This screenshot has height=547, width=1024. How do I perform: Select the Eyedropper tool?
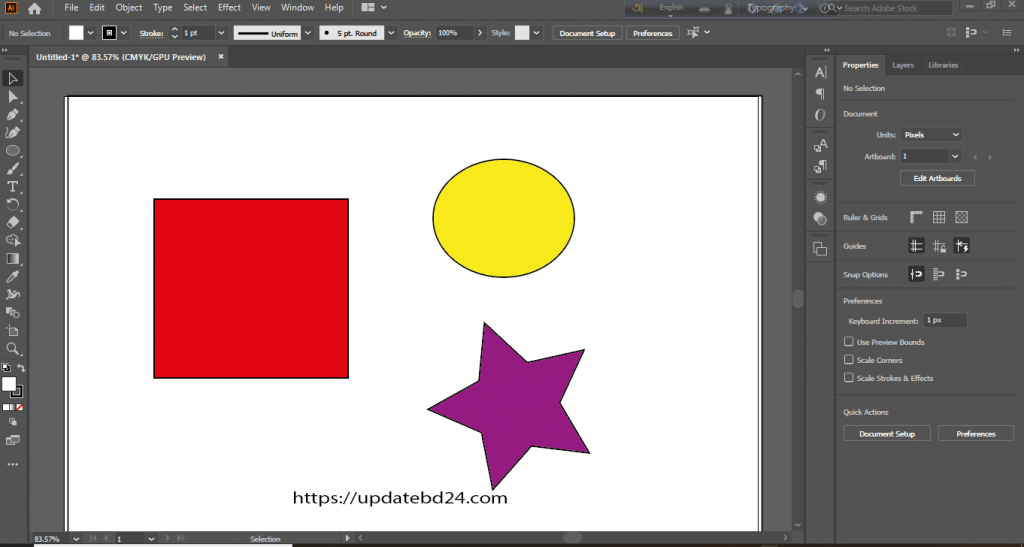tap(13, 277)
